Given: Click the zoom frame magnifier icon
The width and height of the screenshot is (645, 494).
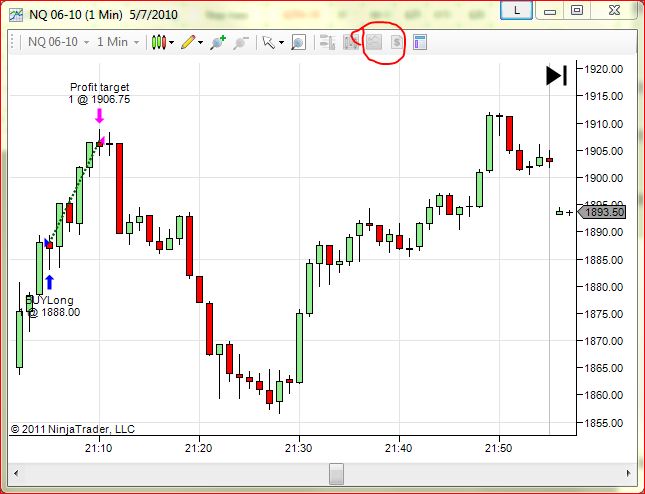Looking at the screenshot, I should [298, 42].
